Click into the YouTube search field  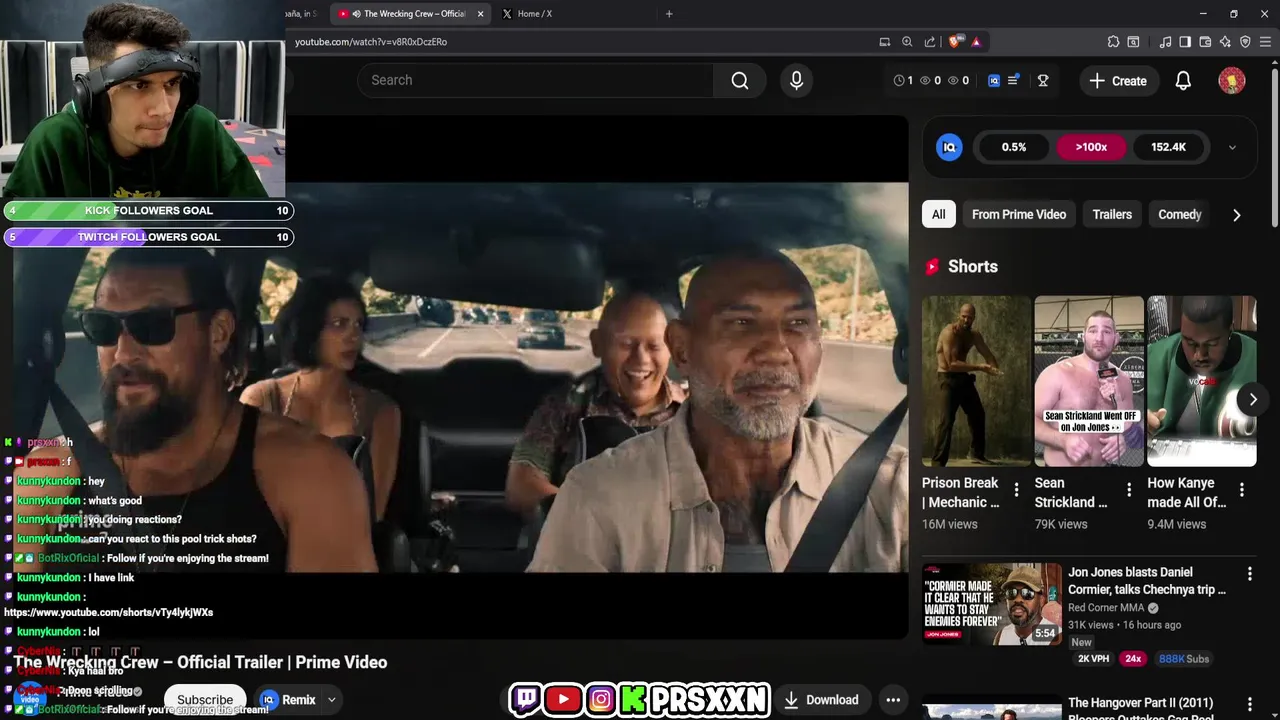[x=535, y=81]
